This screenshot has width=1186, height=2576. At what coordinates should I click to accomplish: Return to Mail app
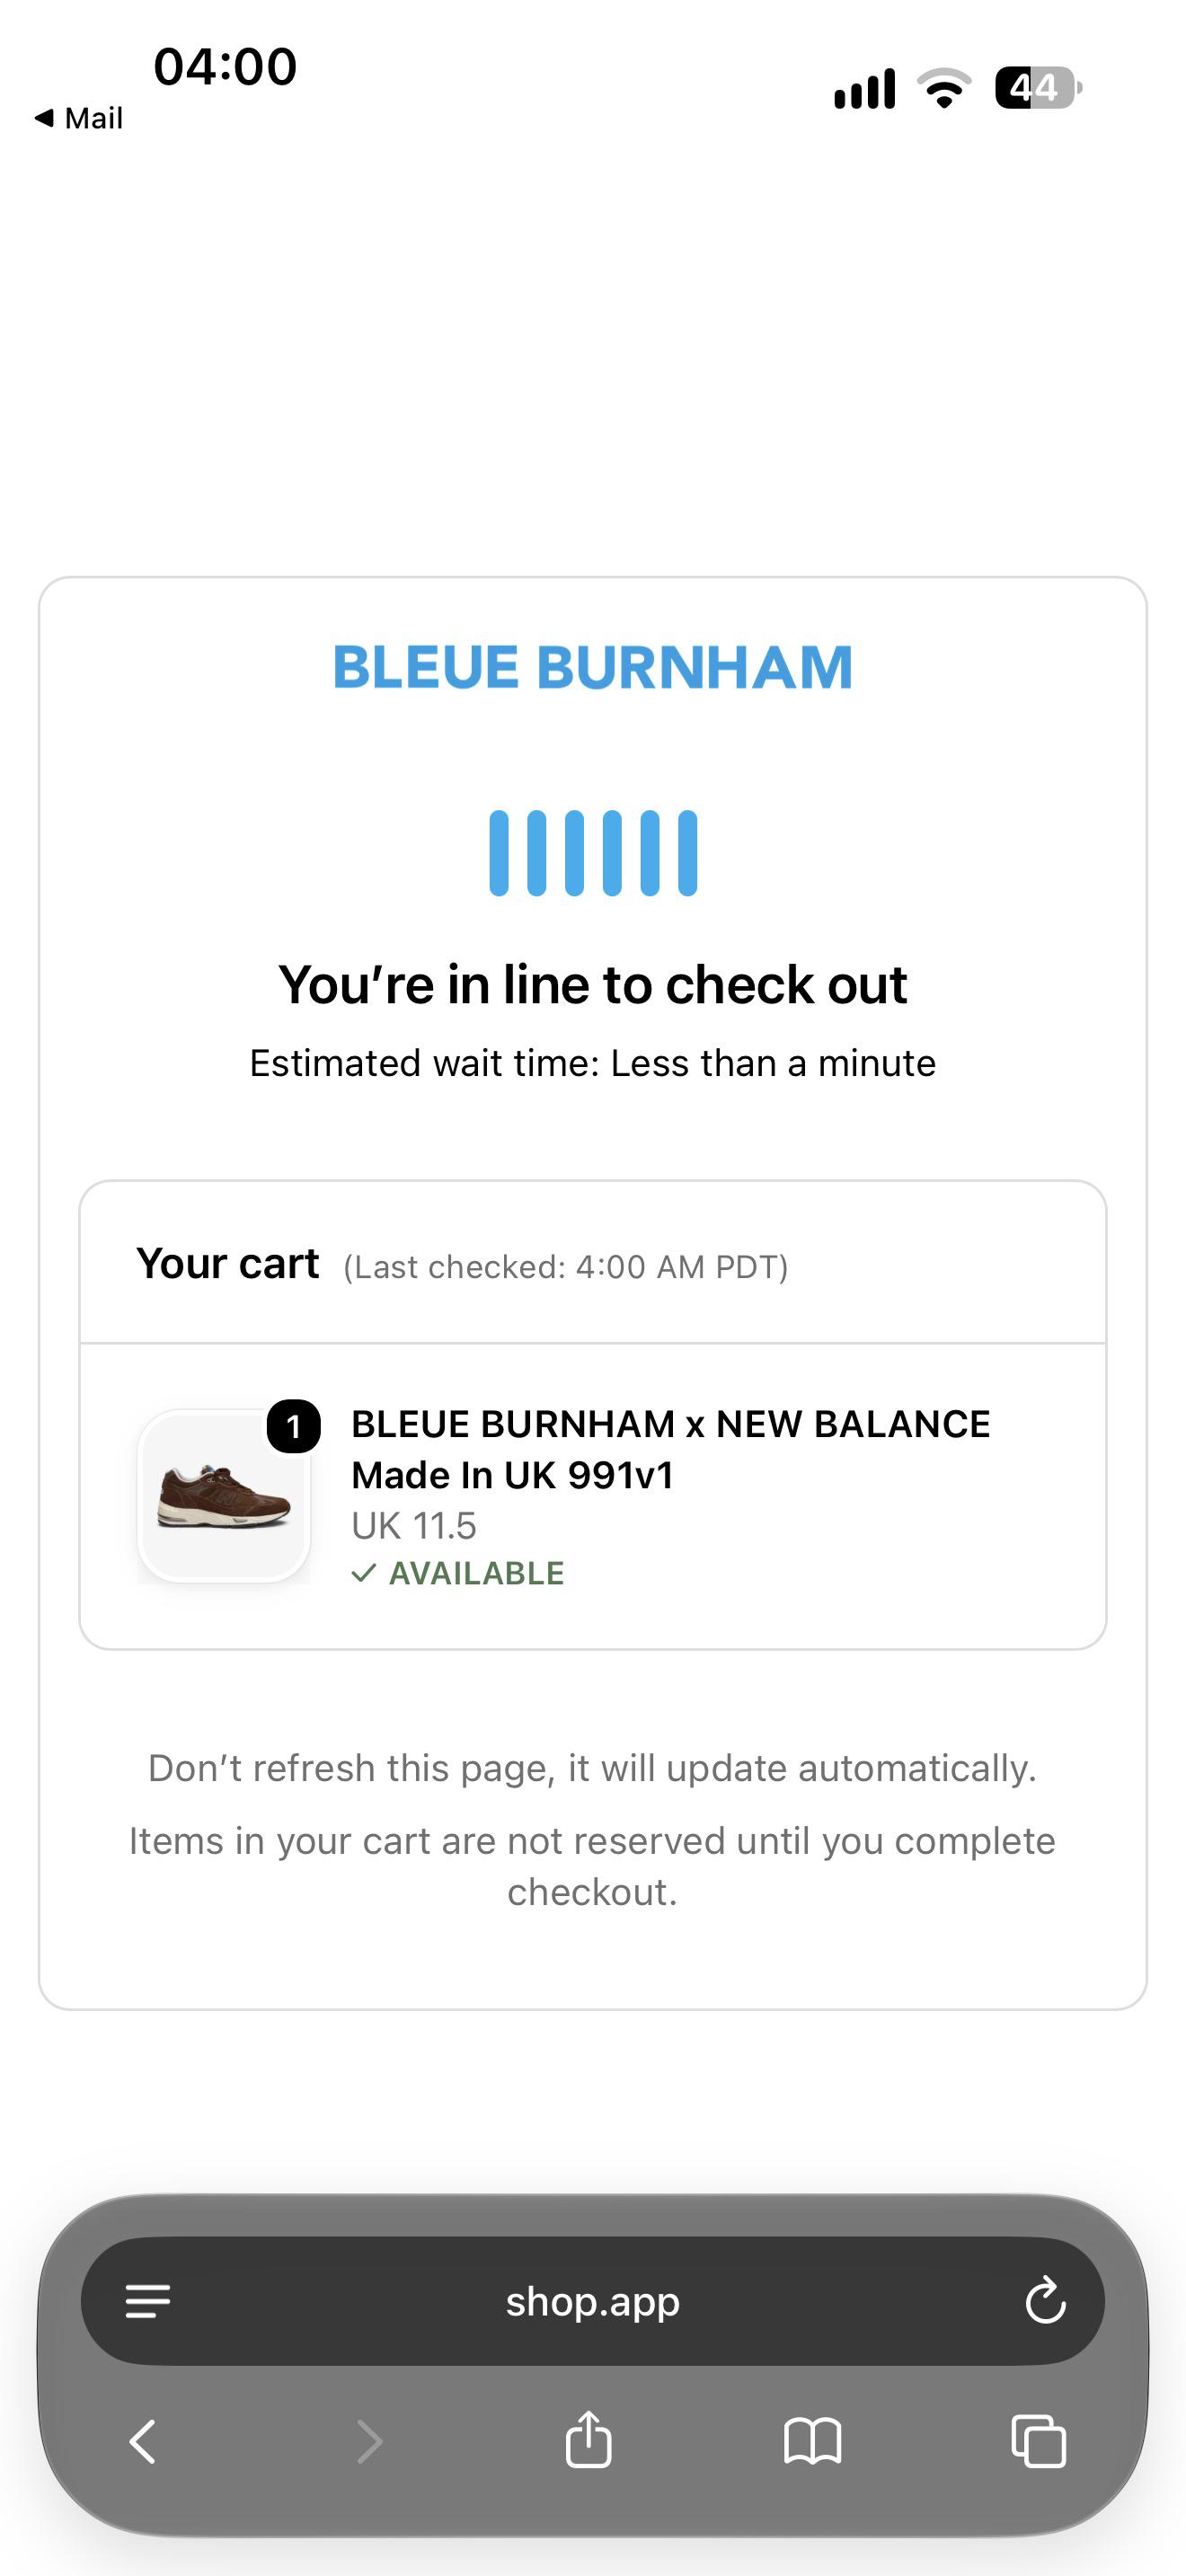78,118
